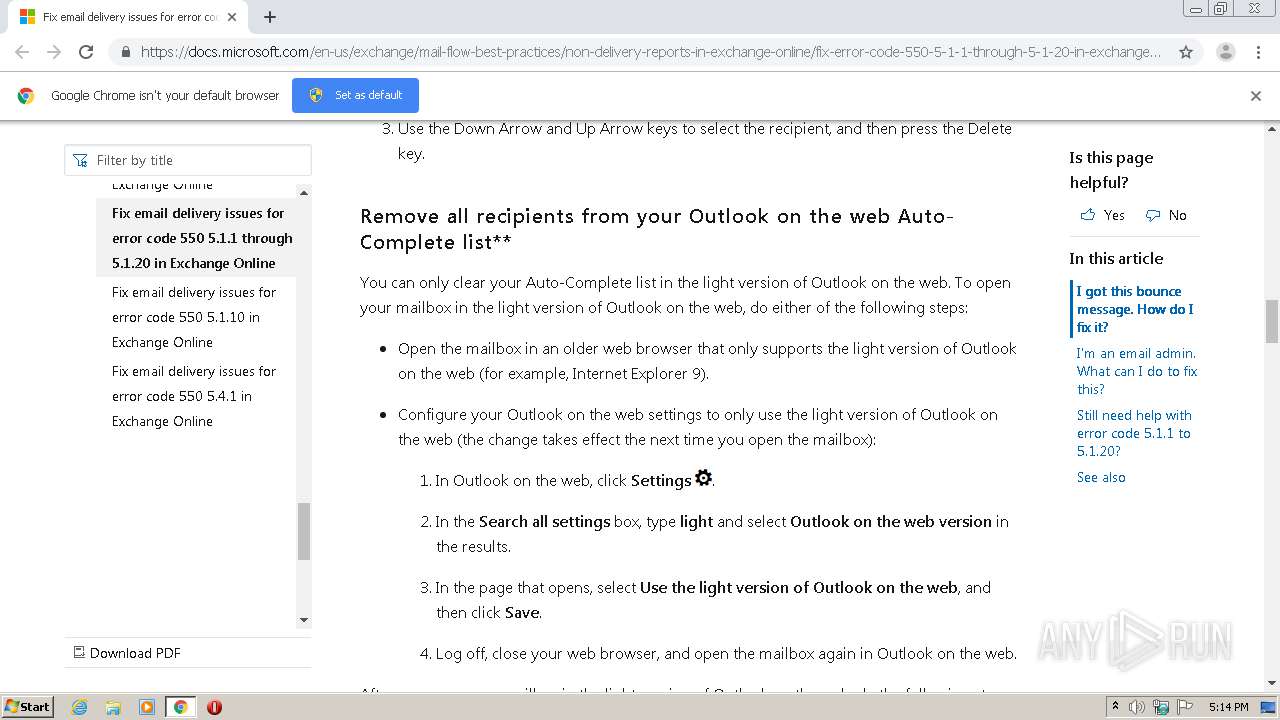Screen dimensions: 1280x720
Task: Click the address bar URL
Action: (650, 52)
